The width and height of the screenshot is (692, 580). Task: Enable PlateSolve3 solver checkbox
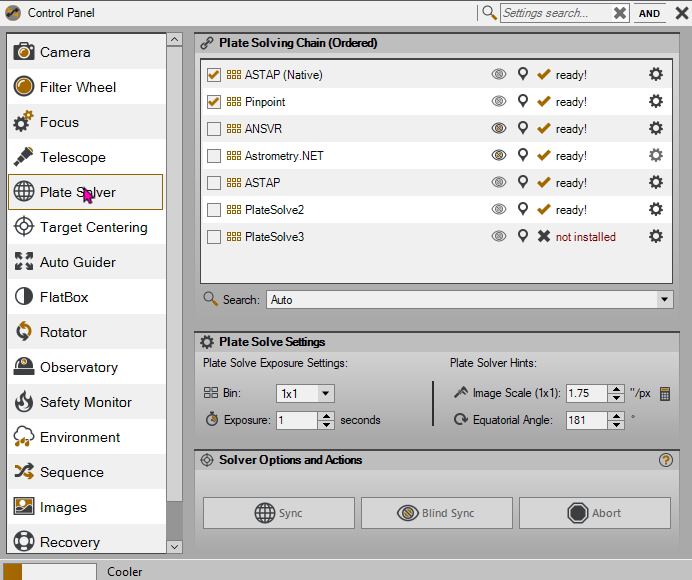214,237
